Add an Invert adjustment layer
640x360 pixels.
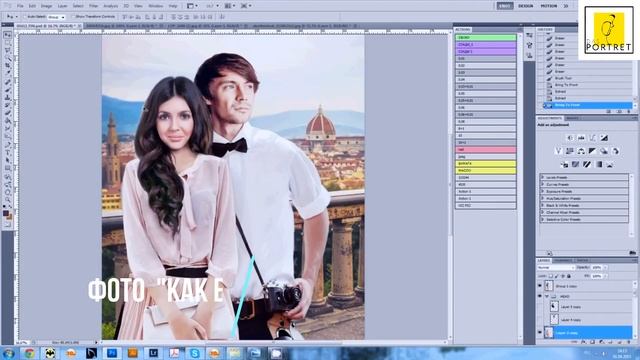pos(564,164)
